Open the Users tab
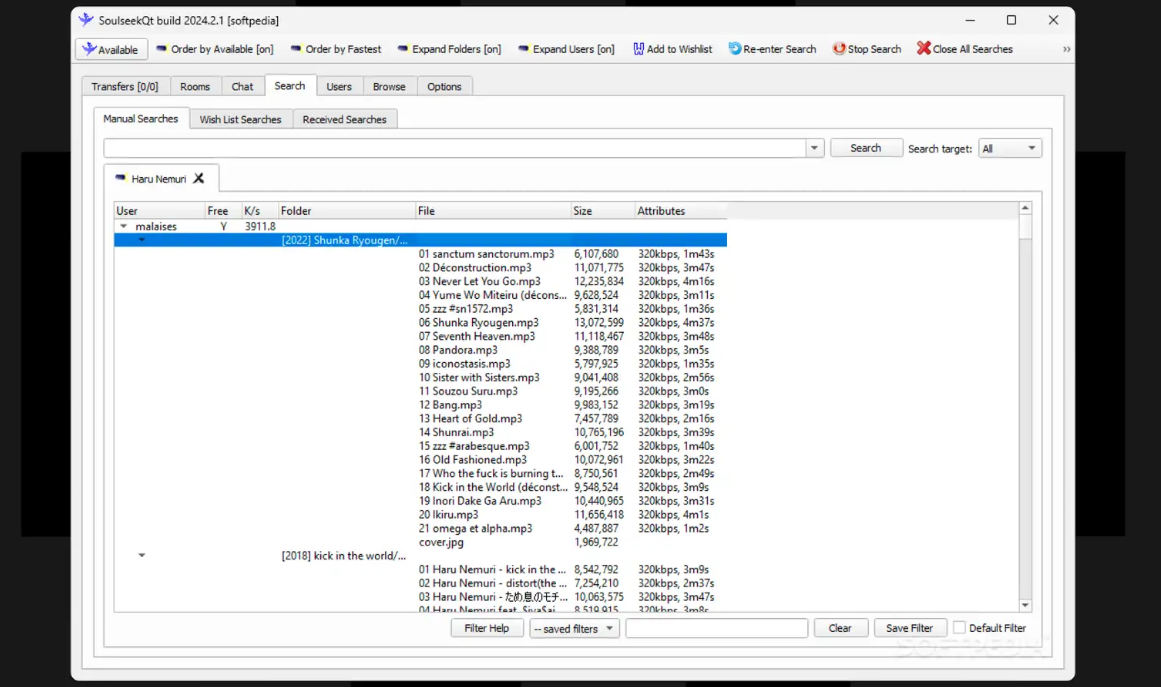1161x687 pixels. [x=339, y=87]
